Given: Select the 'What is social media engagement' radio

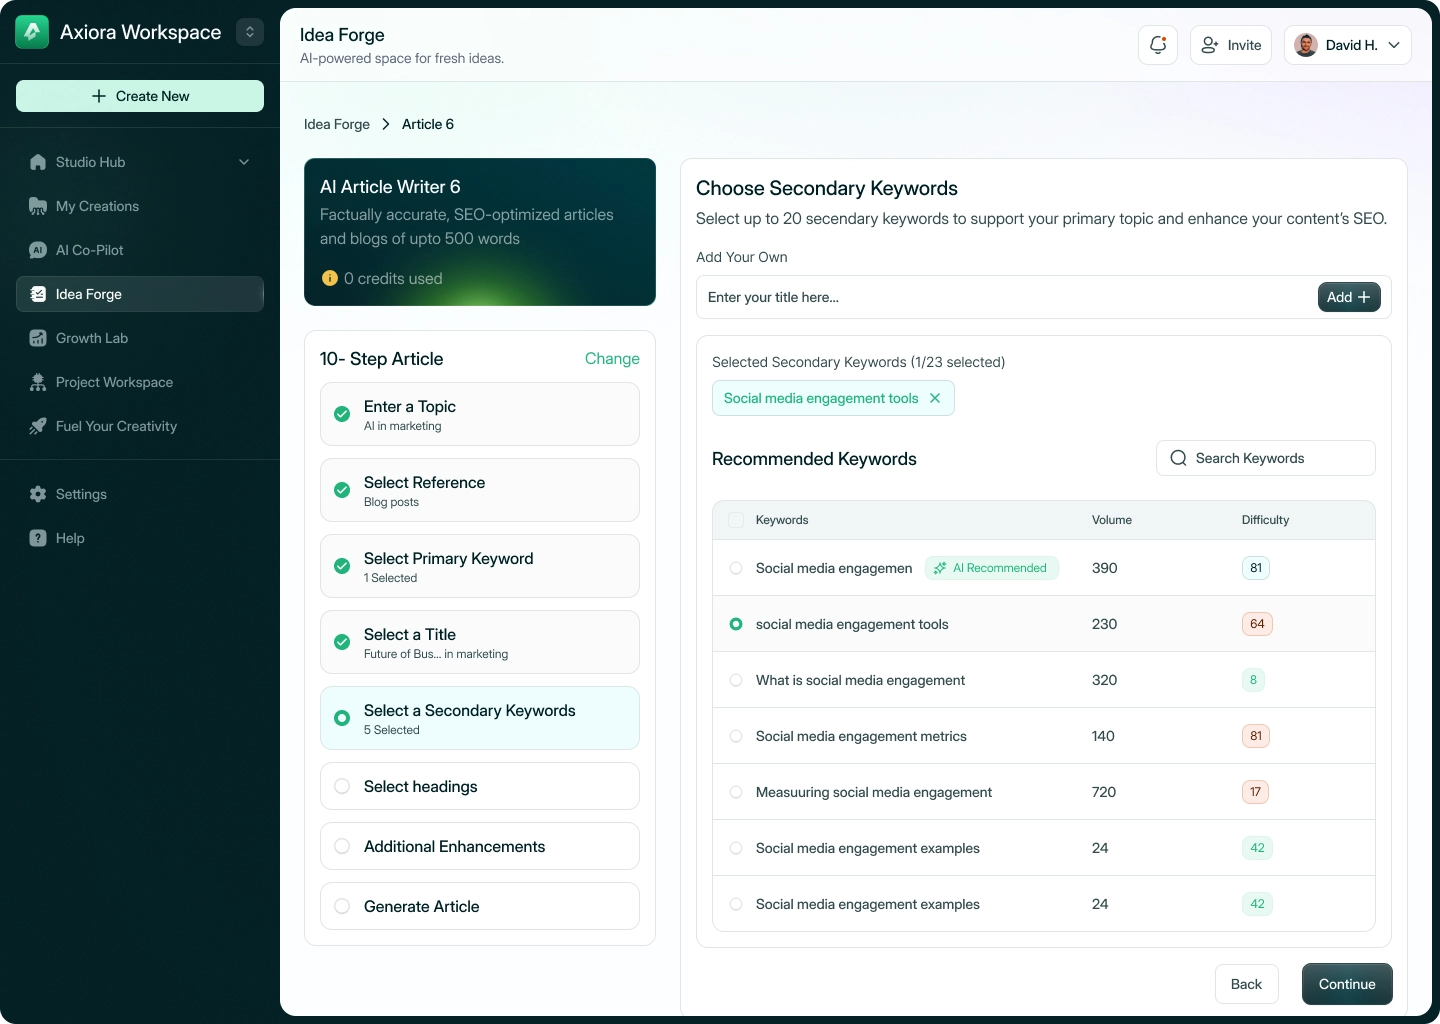Looking at the screenshot, I should pos(736,680).
